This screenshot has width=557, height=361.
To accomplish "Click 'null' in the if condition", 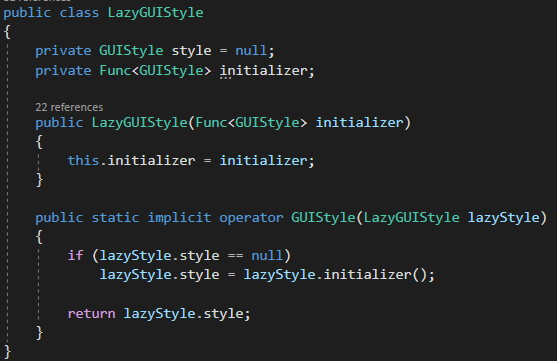I will pos(267,255).
